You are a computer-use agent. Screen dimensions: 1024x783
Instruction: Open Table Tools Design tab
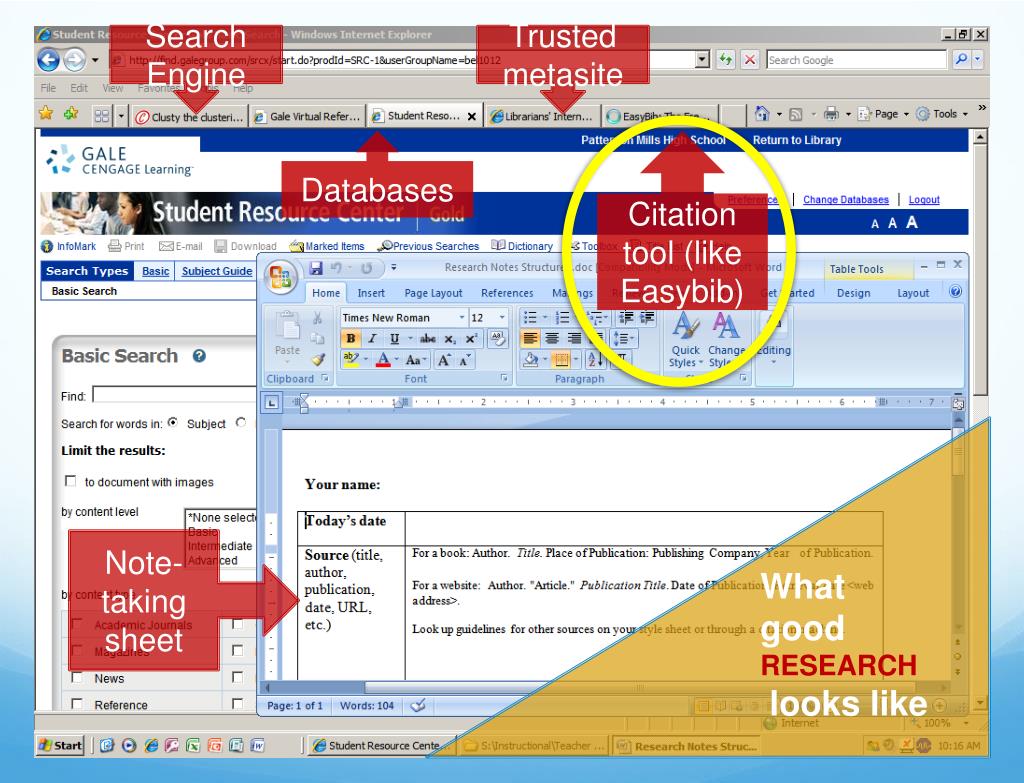[853, 293]
